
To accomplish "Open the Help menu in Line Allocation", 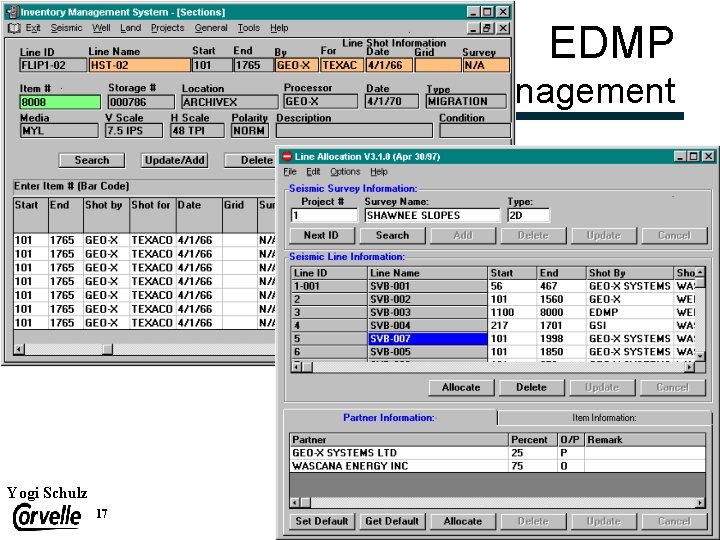I will 379,172.
